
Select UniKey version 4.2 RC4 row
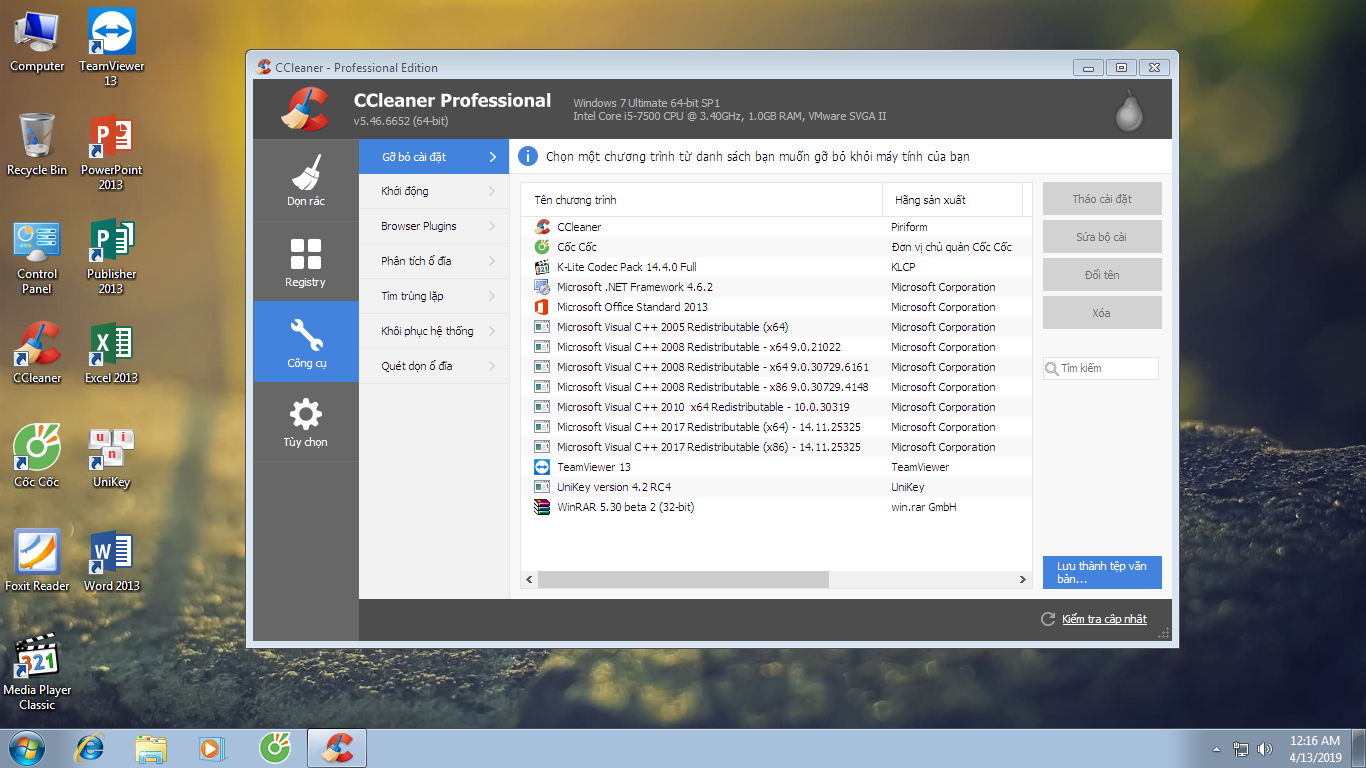pos(776,487)
